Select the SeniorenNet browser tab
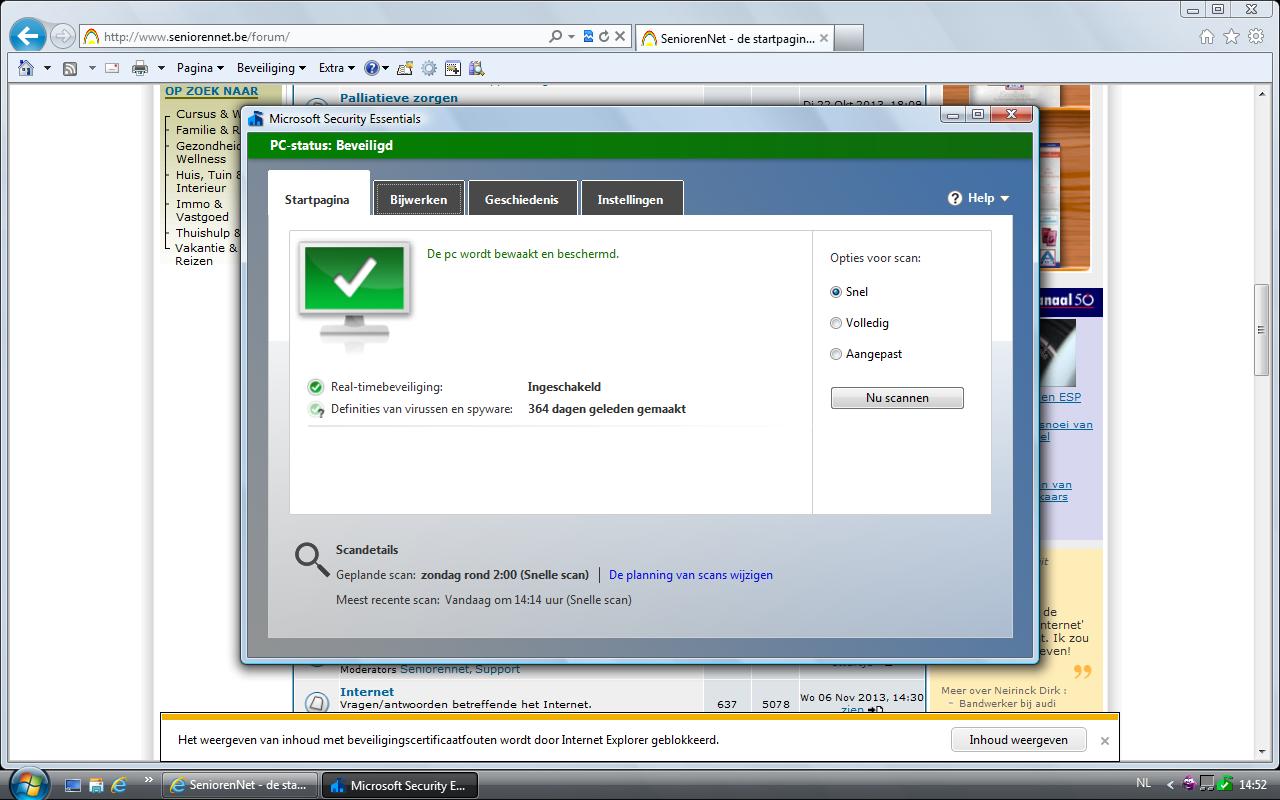This screenshot has height=800, width=1280. pyautogui.click(x=734, y=37)
